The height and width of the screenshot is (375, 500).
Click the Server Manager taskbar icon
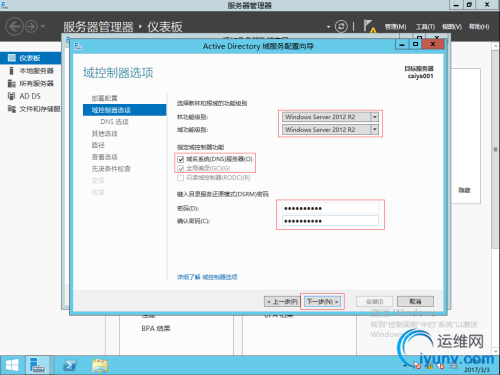37,365
